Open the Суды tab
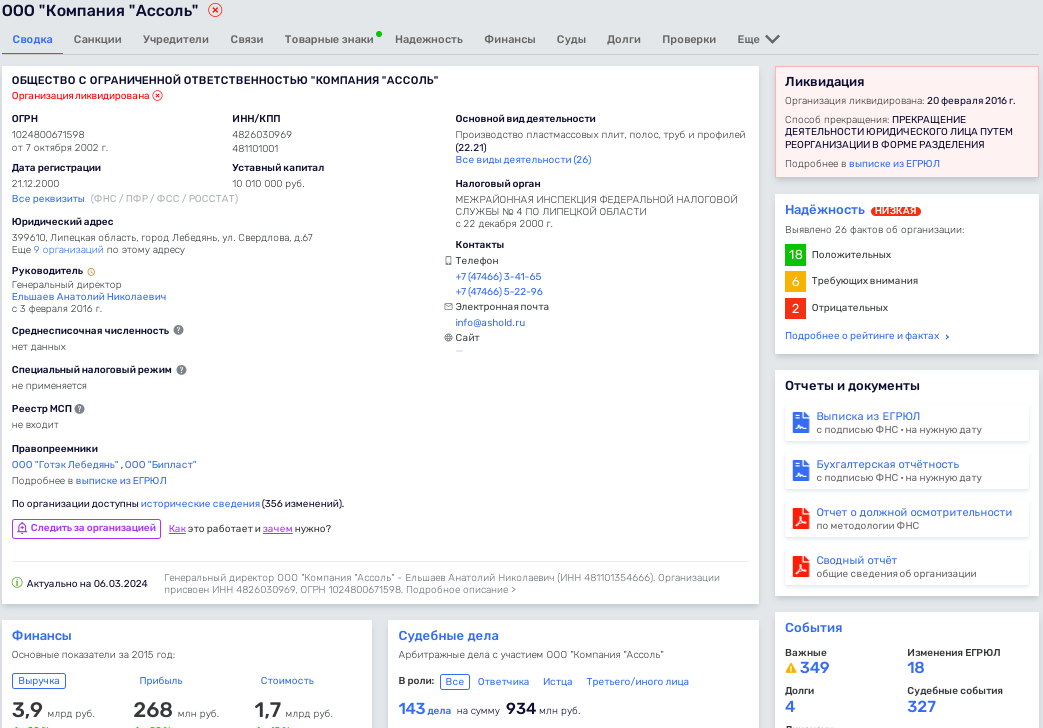The image size is (1043, 728). 571,39
